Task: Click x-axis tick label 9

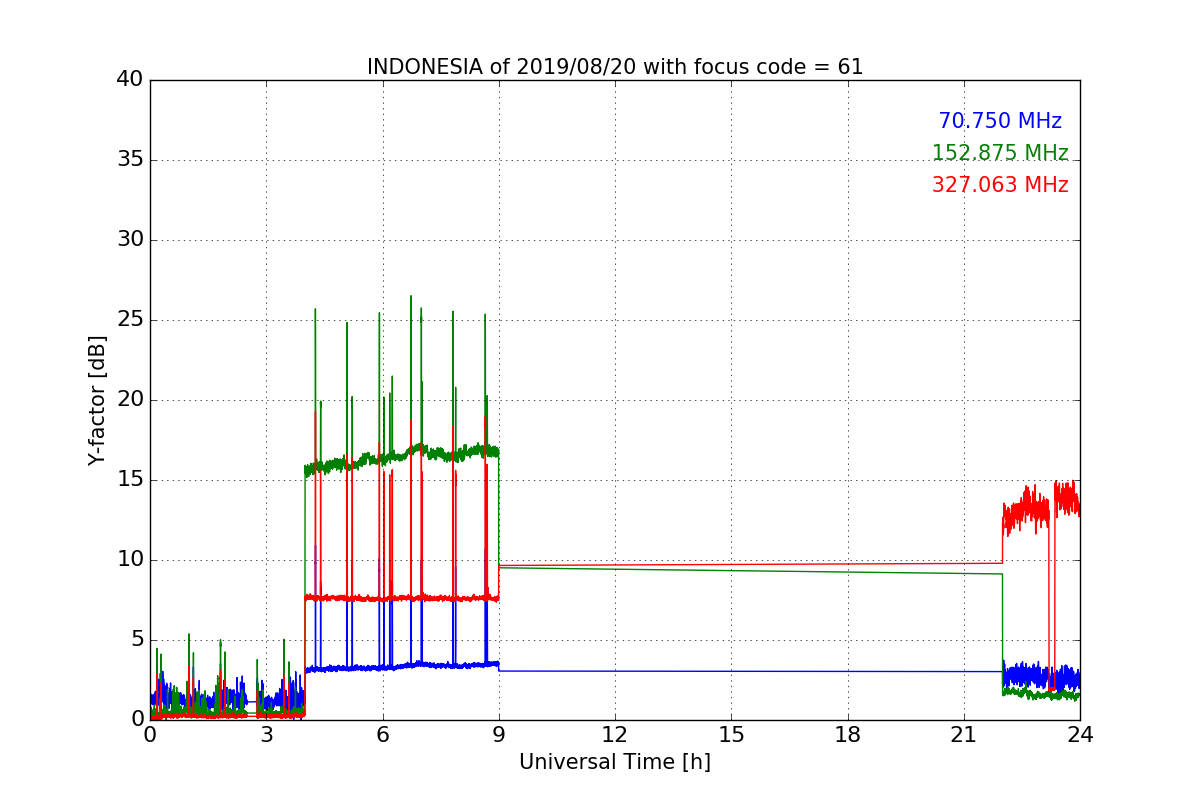Action: [499, 735]
